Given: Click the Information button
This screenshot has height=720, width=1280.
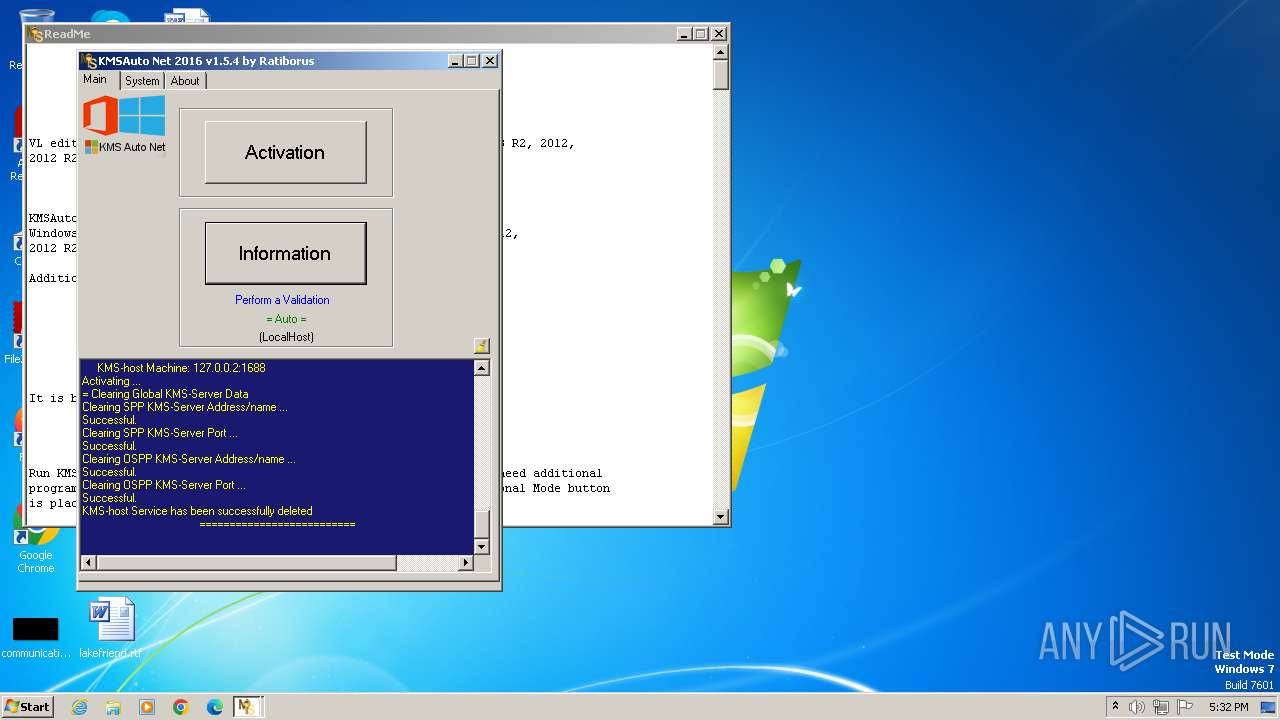Looking at the screenshot, I should pyautogui.click(x=285, y=253).
